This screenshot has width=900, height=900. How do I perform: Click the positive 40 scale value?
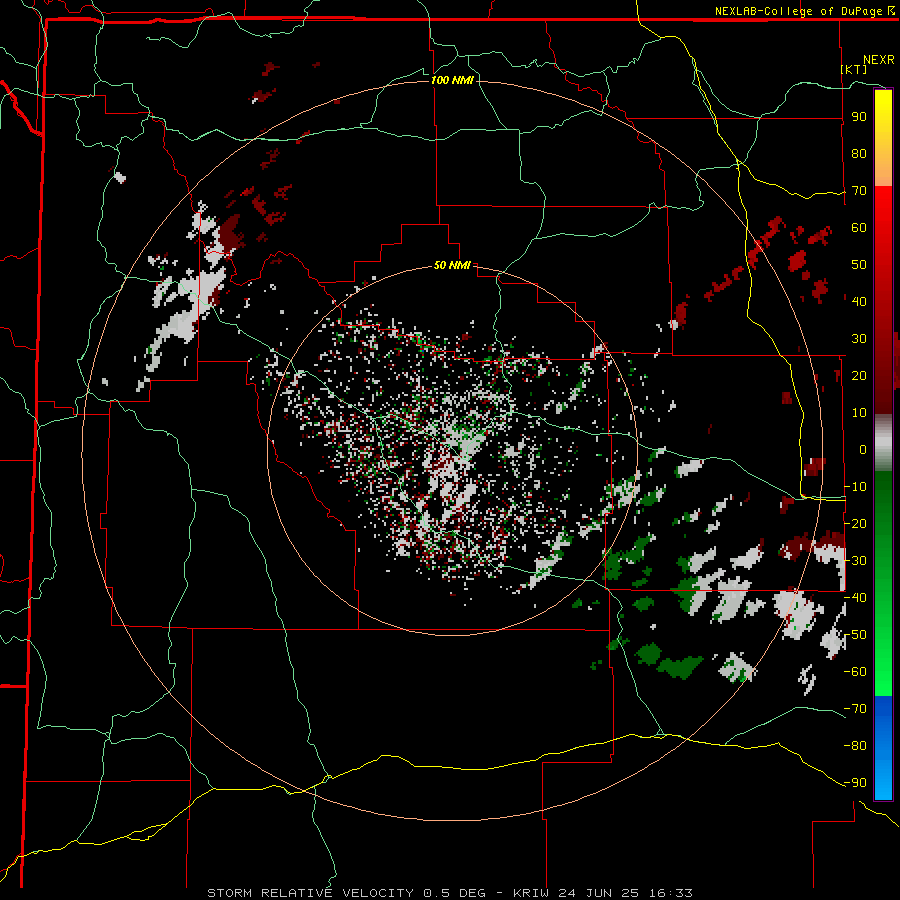(859, 301)
